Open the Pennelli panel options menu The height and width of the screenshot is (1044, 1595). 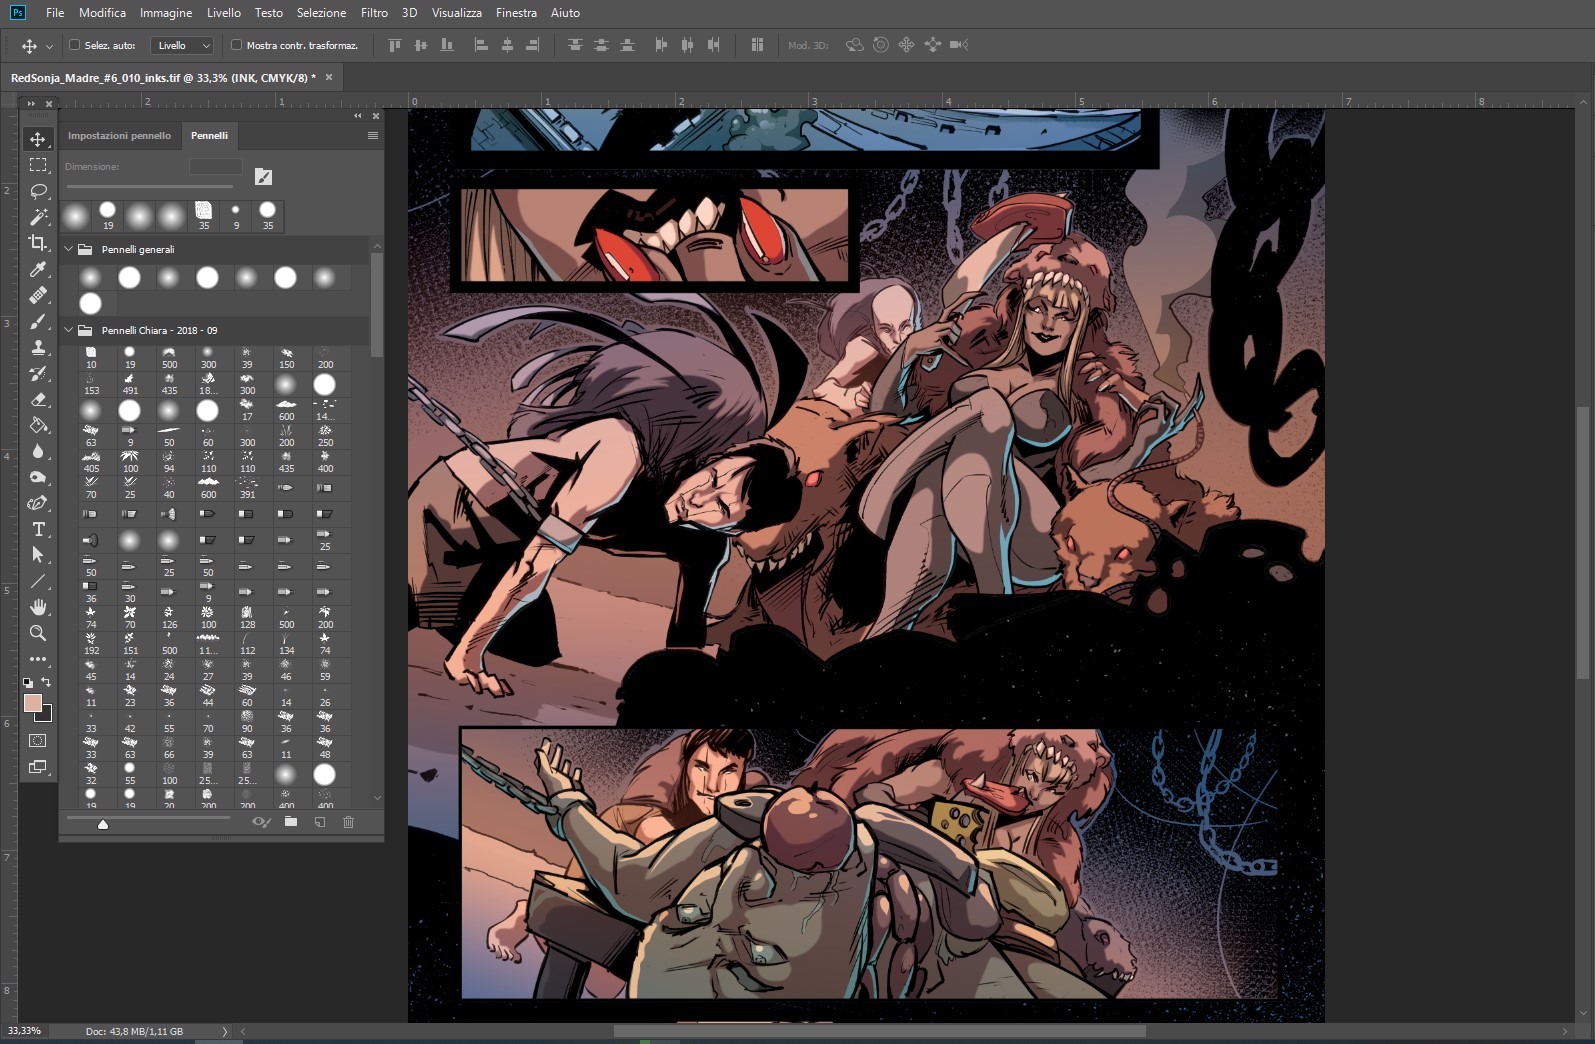373,135
